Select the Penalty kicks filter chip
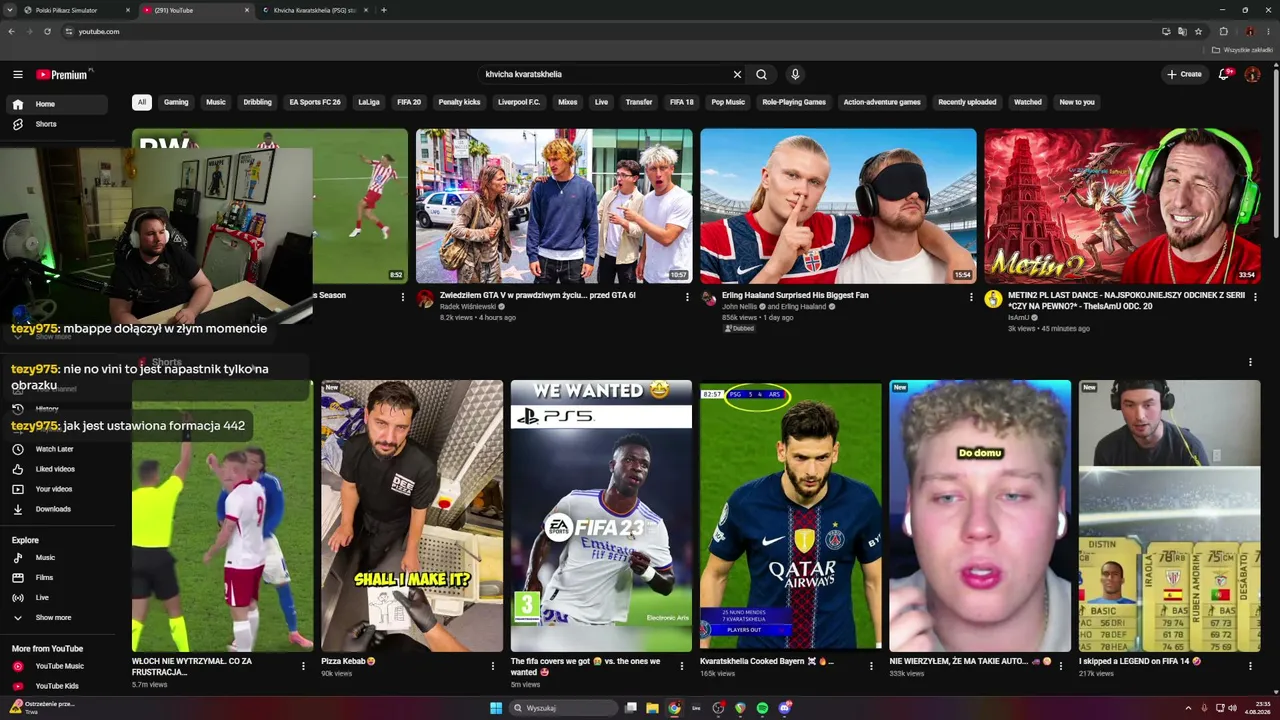This screenshot has height=720, width=1280. [459, 102]
